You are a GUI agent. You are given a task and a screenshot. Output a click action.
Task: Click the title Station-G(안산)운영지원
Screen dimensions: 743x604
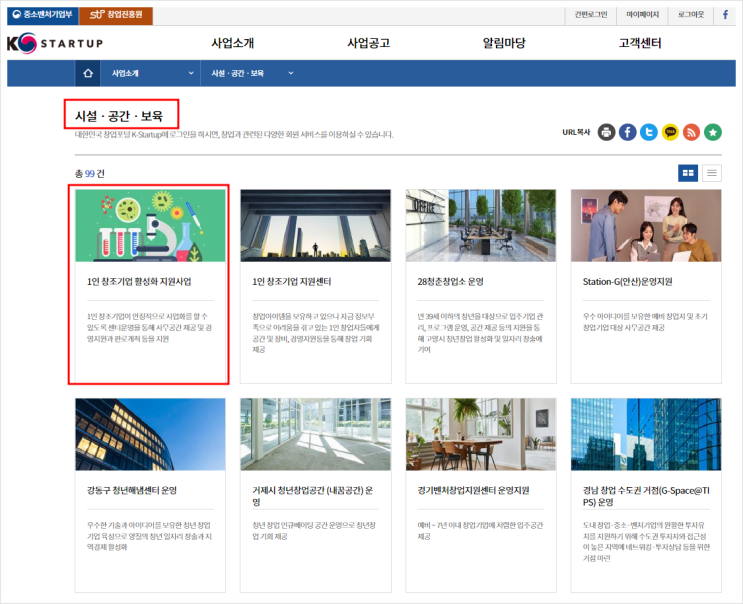coord(628,282)
